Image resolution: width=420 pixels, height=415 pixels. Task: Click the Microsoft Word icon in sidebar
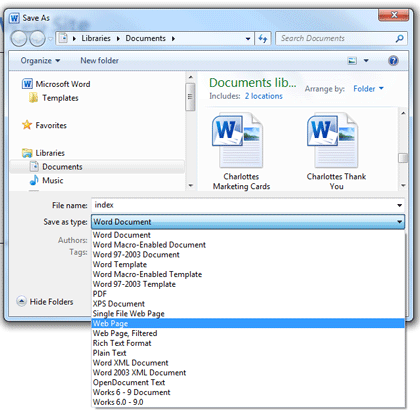(x=27, y=84)
